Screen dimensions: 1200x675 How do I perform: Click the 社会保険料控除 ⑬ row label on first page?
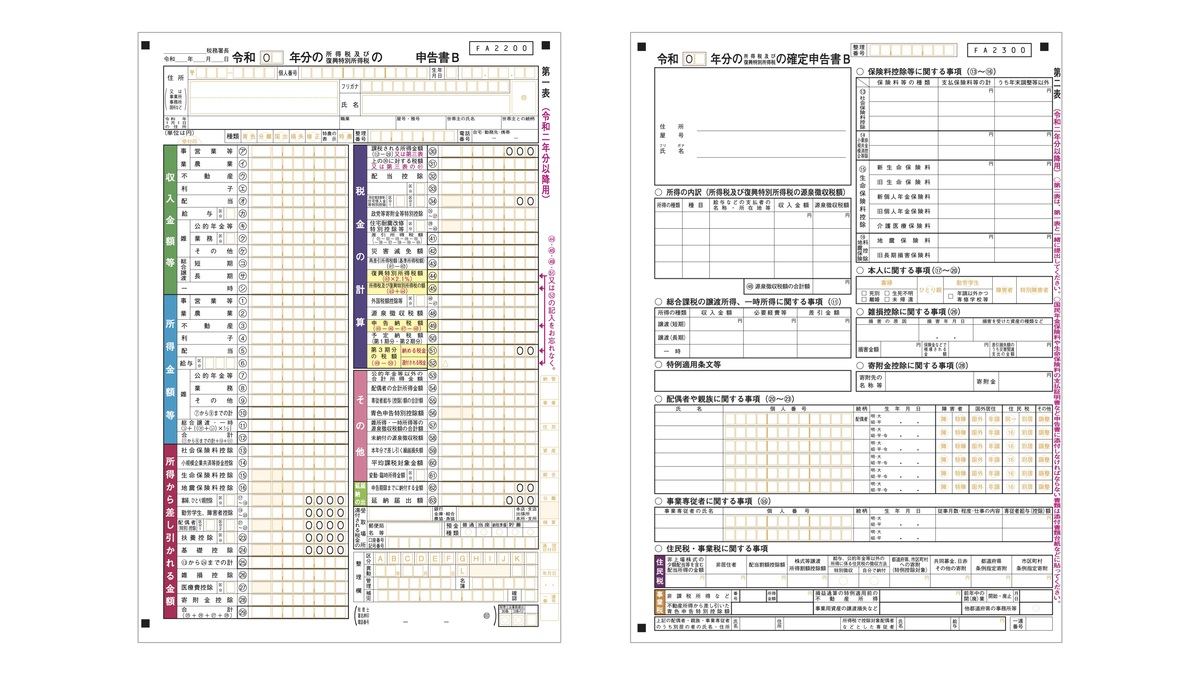[x=206, y=450]
